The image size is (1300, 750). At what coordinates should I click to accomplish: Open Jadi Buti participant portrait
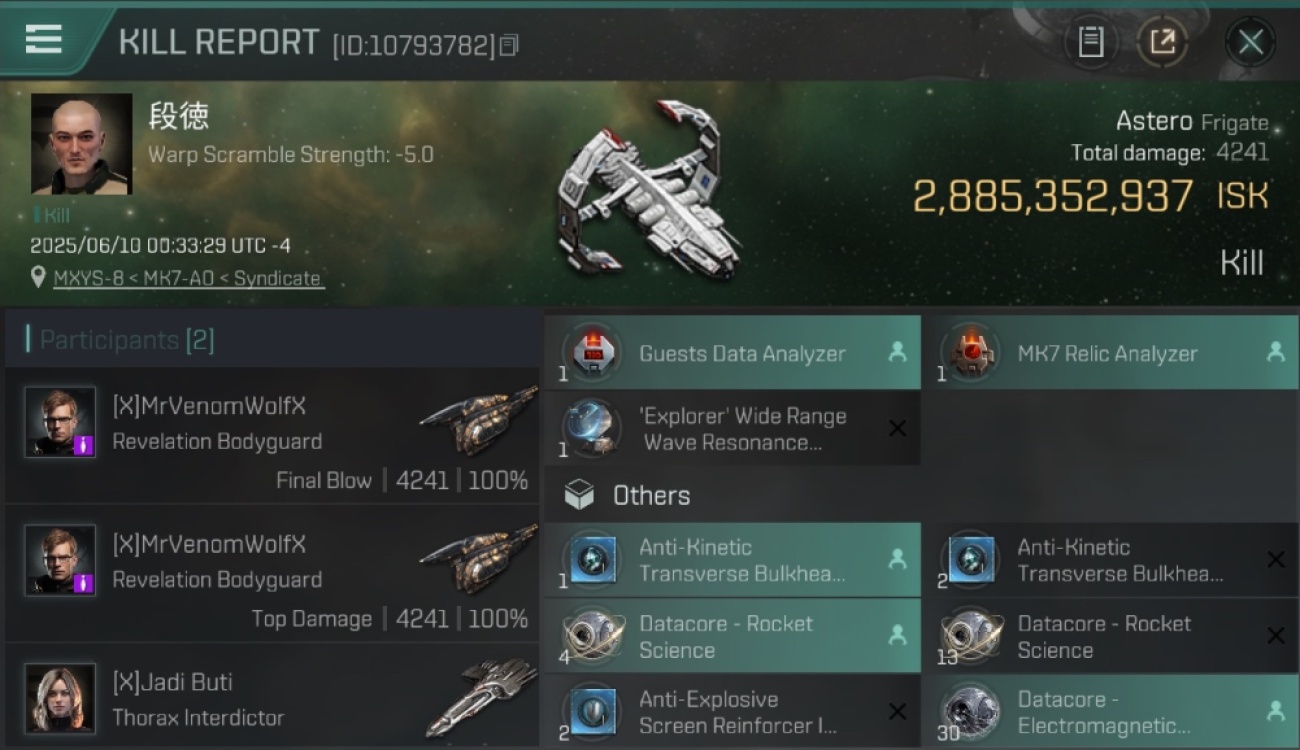coord(60,698)
